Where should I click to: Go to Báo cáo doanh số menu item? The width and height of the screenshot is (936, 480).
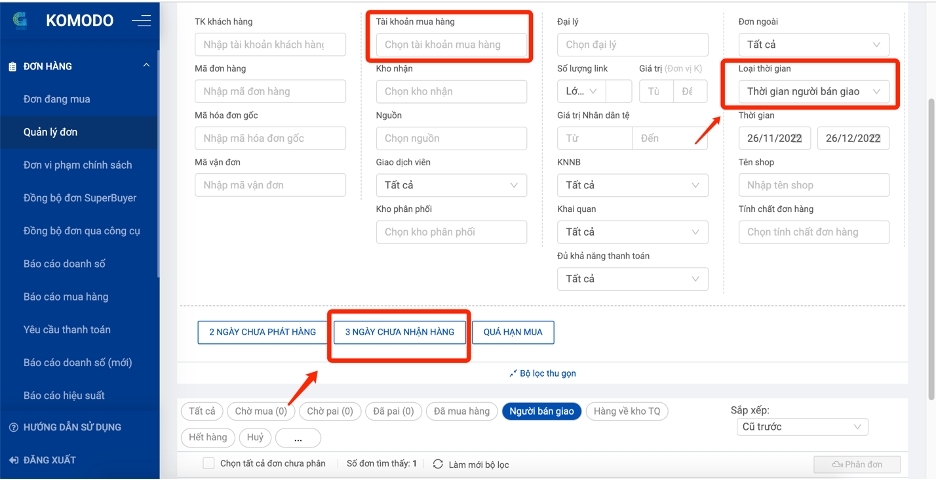[64, 264]
